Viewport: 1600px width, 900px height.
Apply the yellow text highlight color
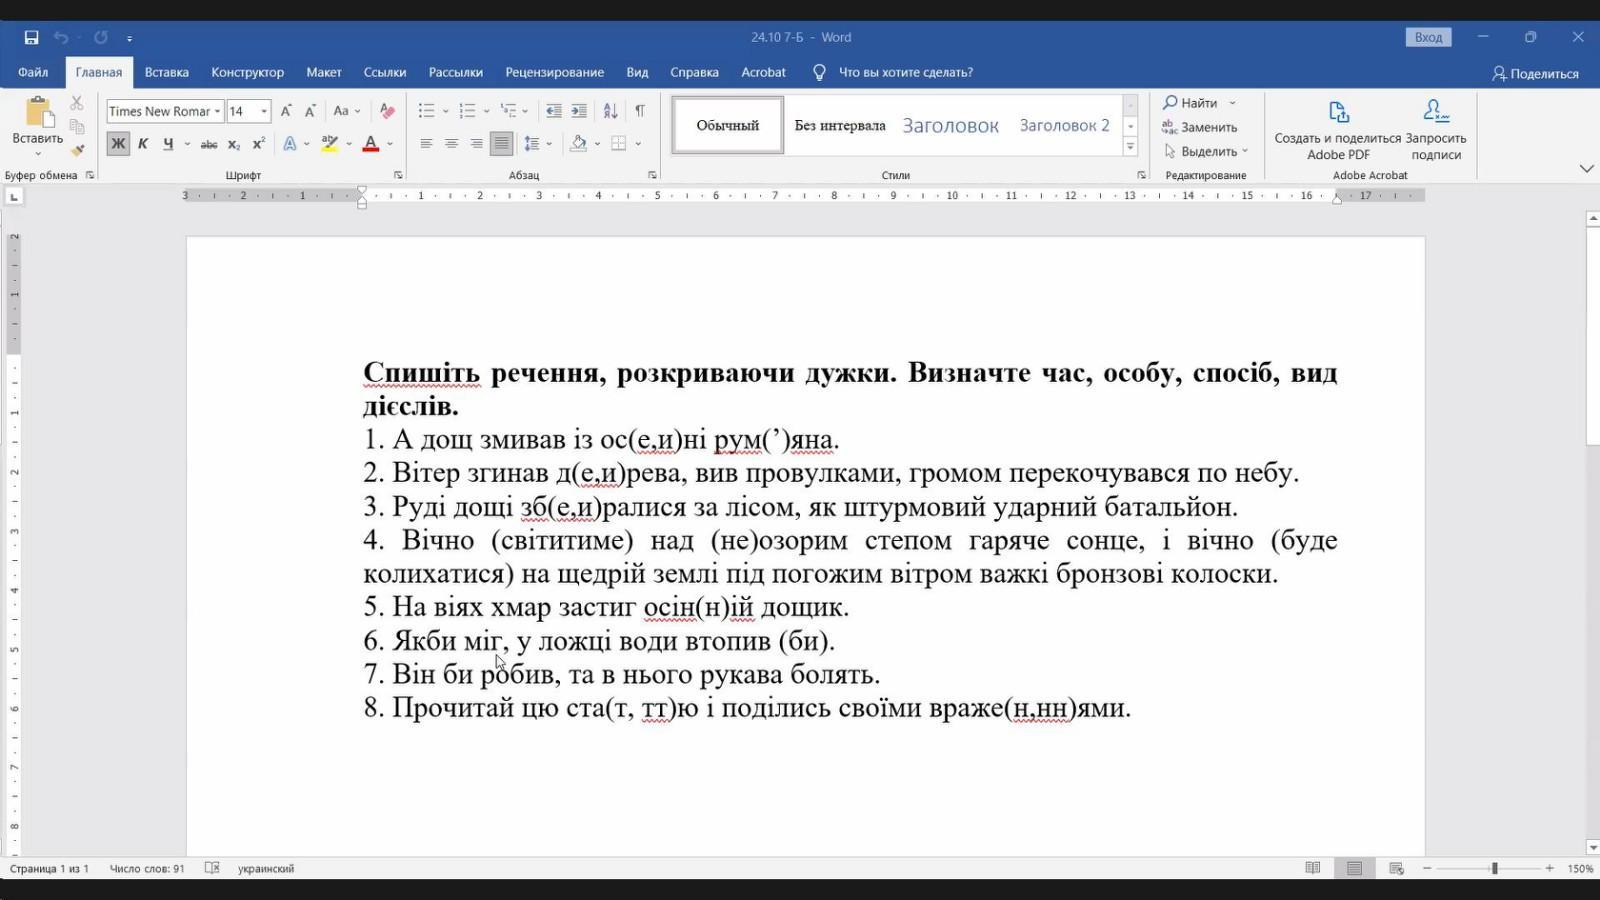pos(329,144)
